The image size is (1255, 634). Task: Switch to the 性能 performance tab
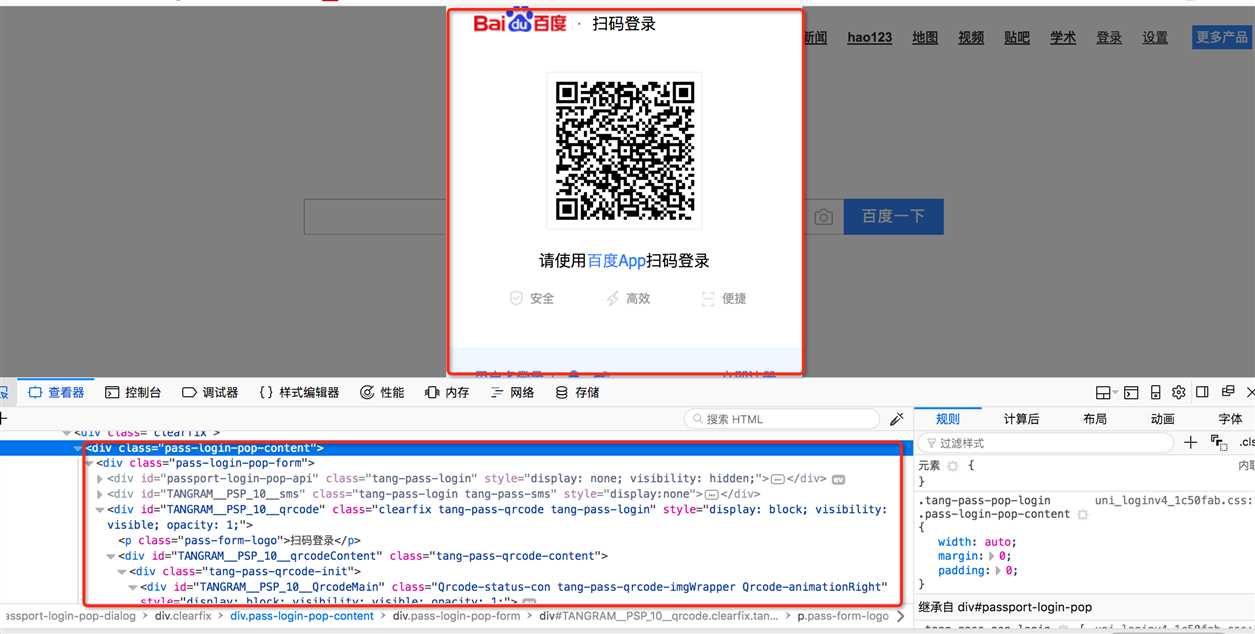coord(382,393)
